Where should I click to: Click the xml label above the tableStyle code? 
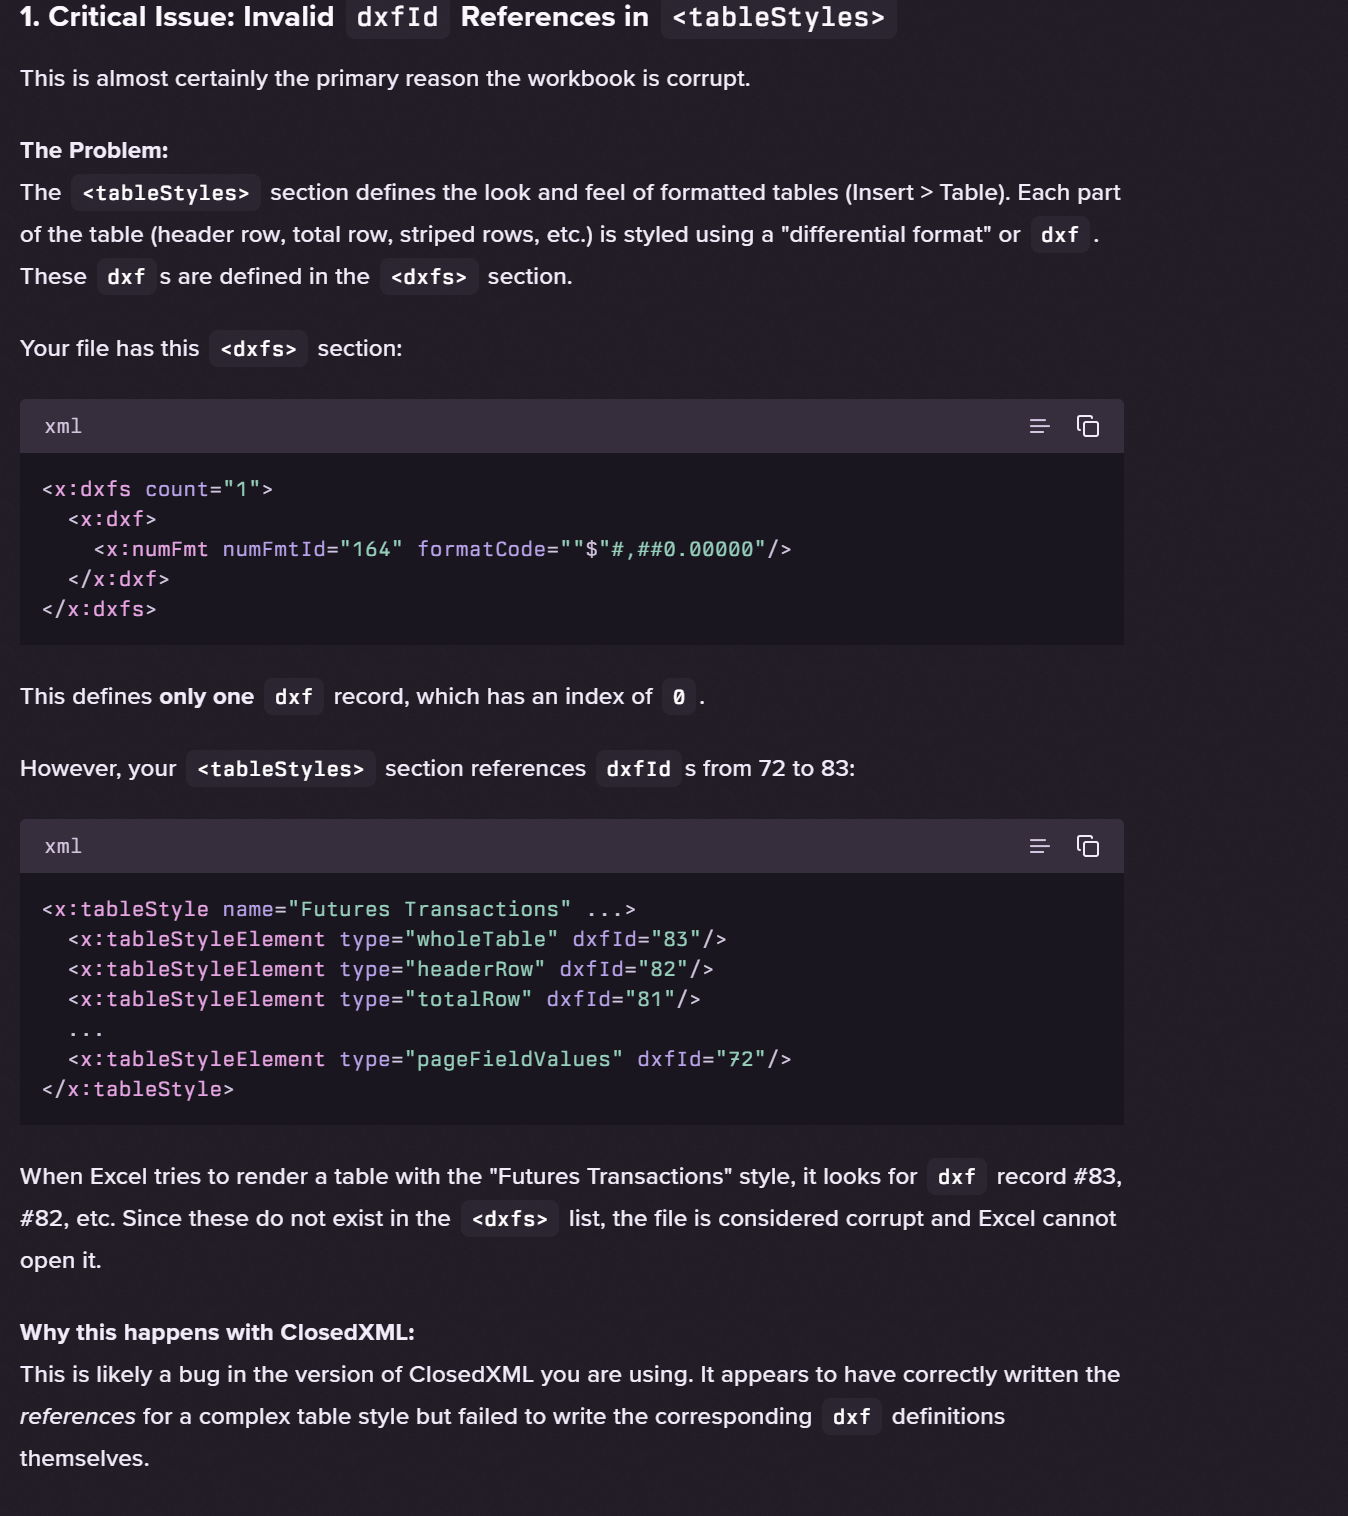pos(63,846)
